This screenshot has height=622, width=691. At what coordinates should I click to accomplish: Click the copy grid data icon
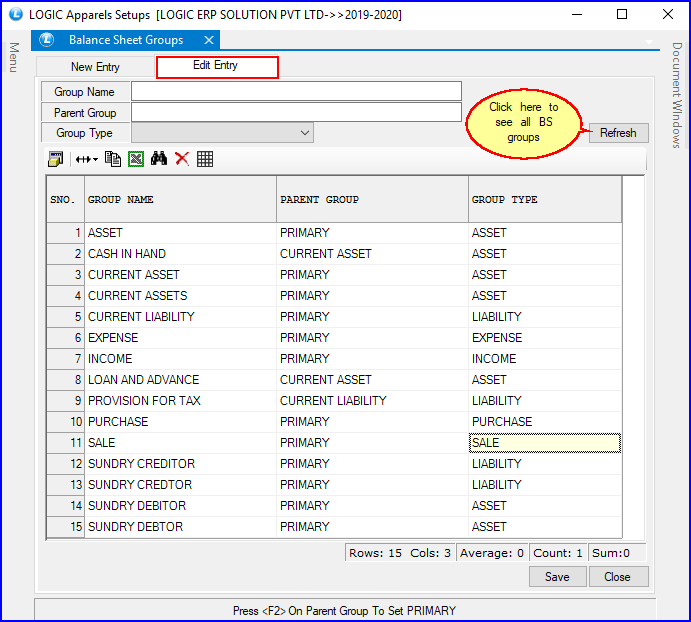[113, 159]
